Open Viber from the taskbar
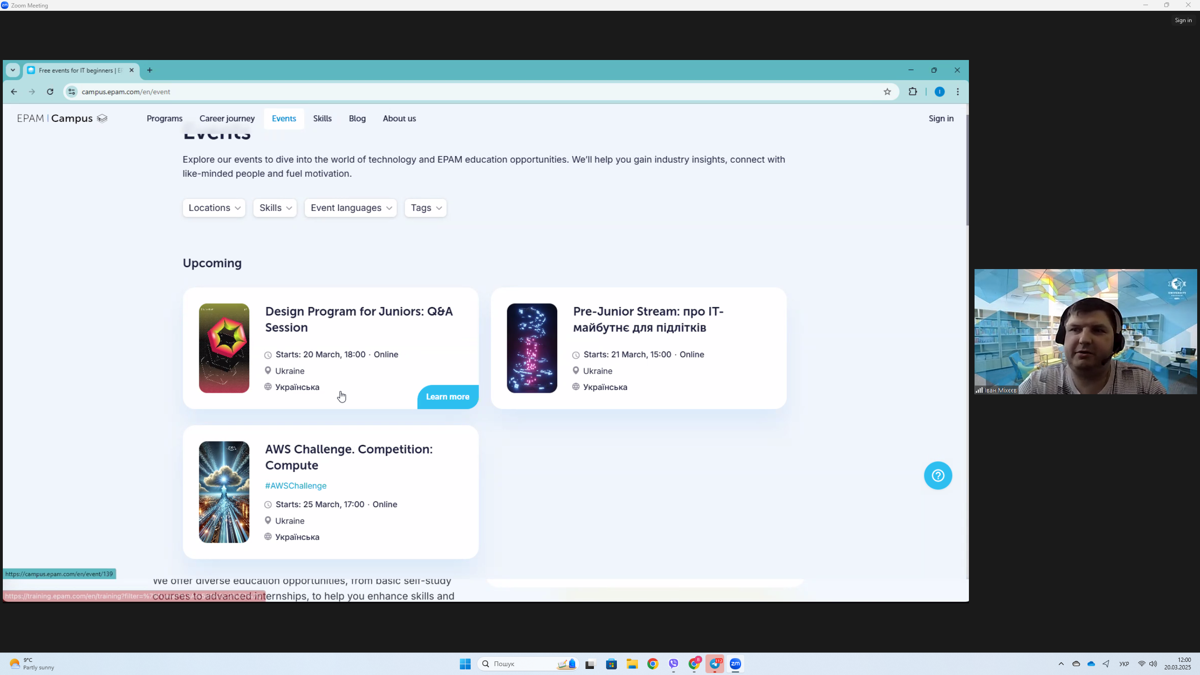1200x675 pixels. tap(674, 664)
